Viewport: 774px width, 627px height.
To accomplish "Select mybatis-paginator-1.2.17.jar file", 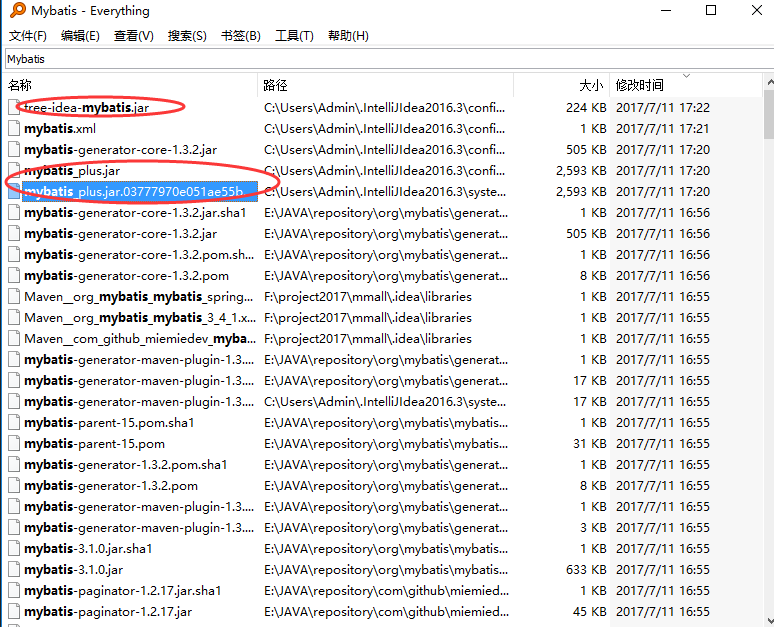I will tap(108, 612).
